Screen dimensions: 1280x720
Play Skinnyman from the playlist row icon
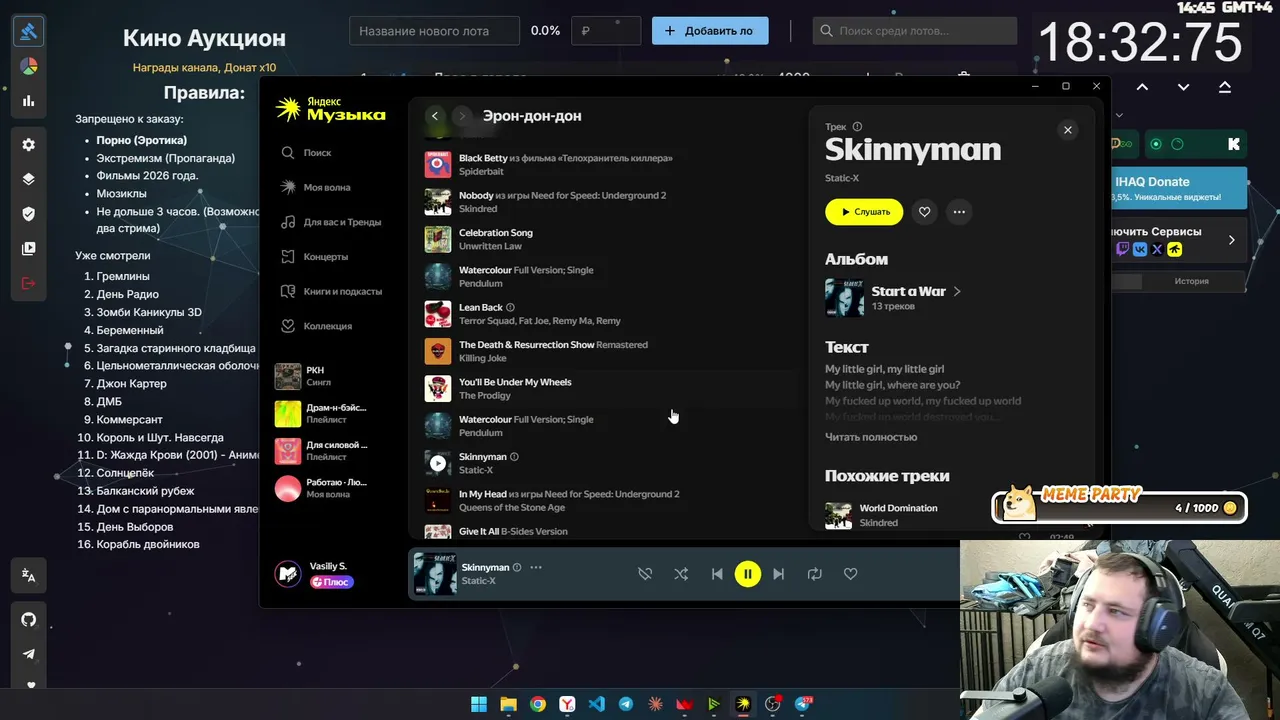click(x=438, y=463)
